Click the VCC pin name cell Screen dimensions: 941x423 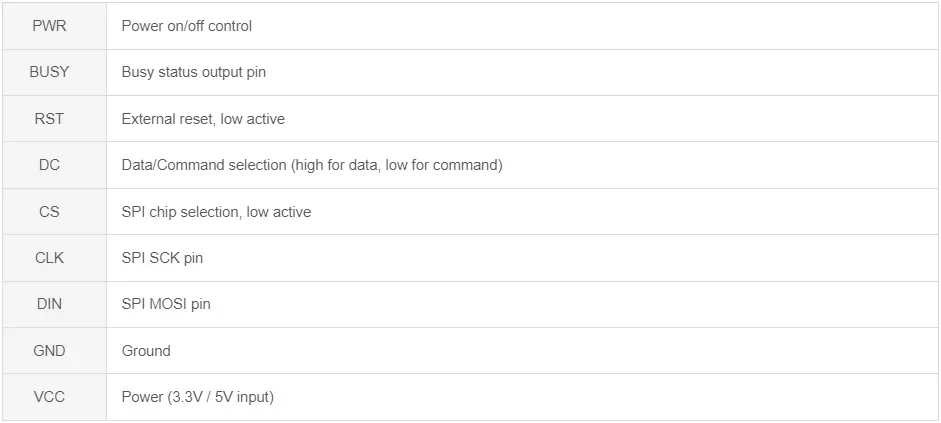(x=49, y=397)
